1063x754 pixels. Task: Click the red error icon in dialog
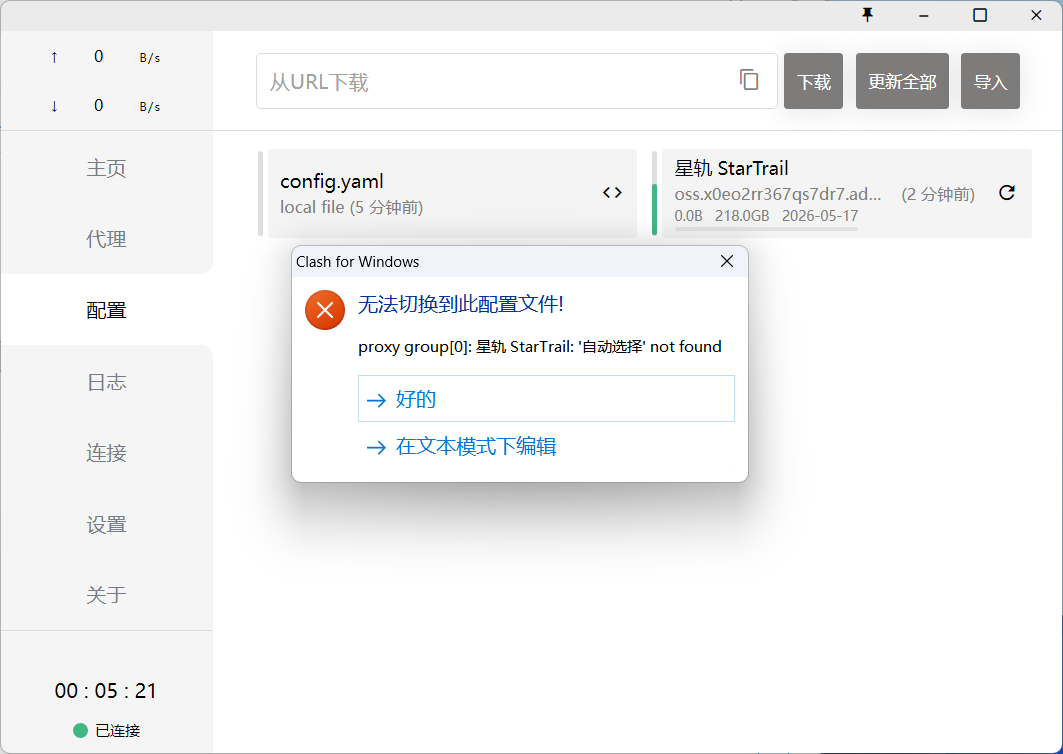[x=325, y=310]
